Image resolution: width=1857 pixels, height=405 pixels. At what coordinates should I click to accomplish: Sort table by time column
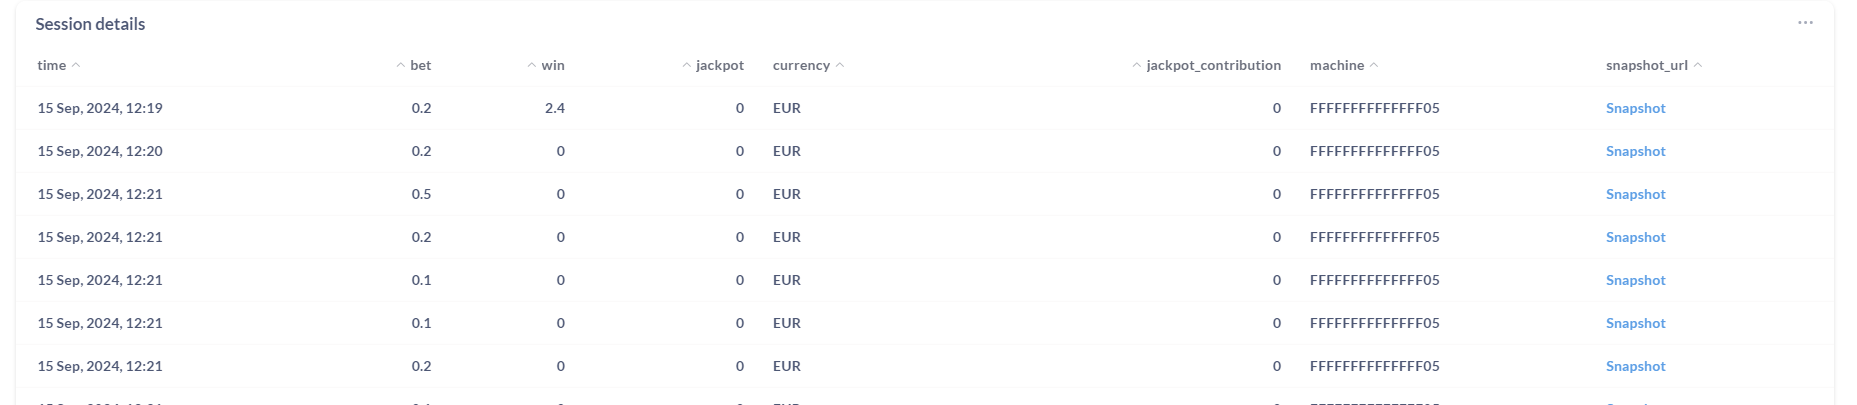coord(51,66)
